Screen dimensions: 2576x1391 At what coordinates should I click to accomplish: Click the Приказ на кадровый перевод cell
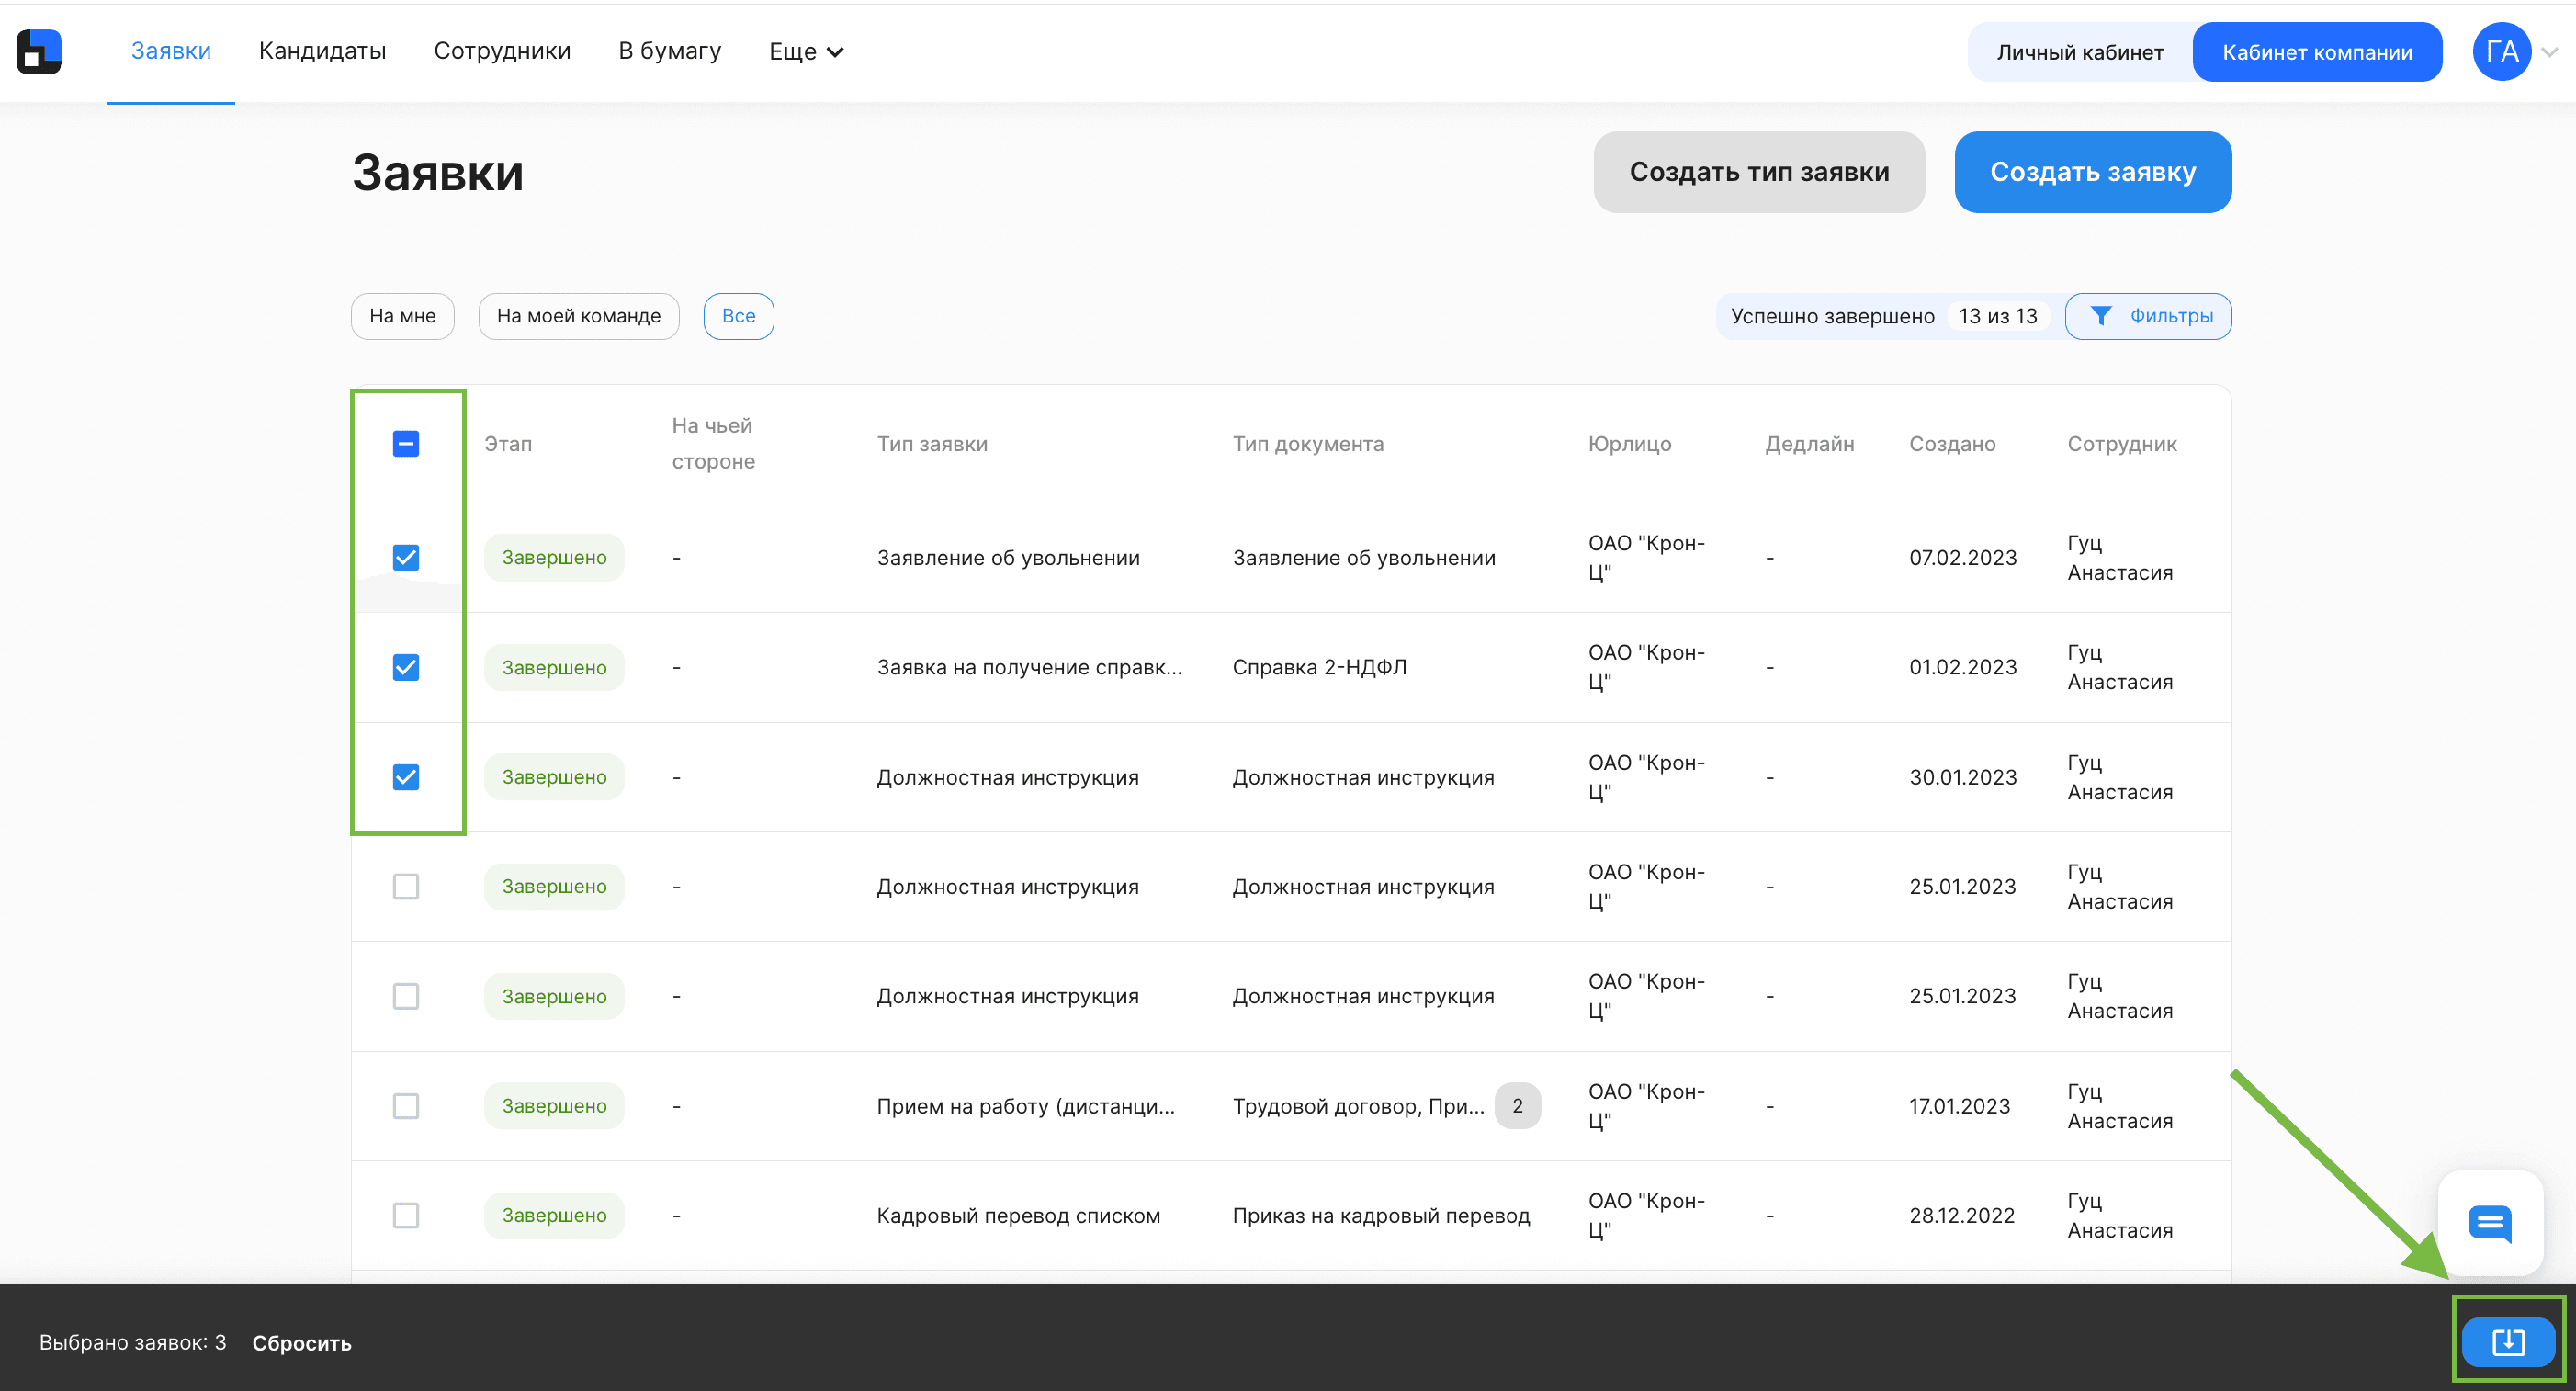1381,1216
